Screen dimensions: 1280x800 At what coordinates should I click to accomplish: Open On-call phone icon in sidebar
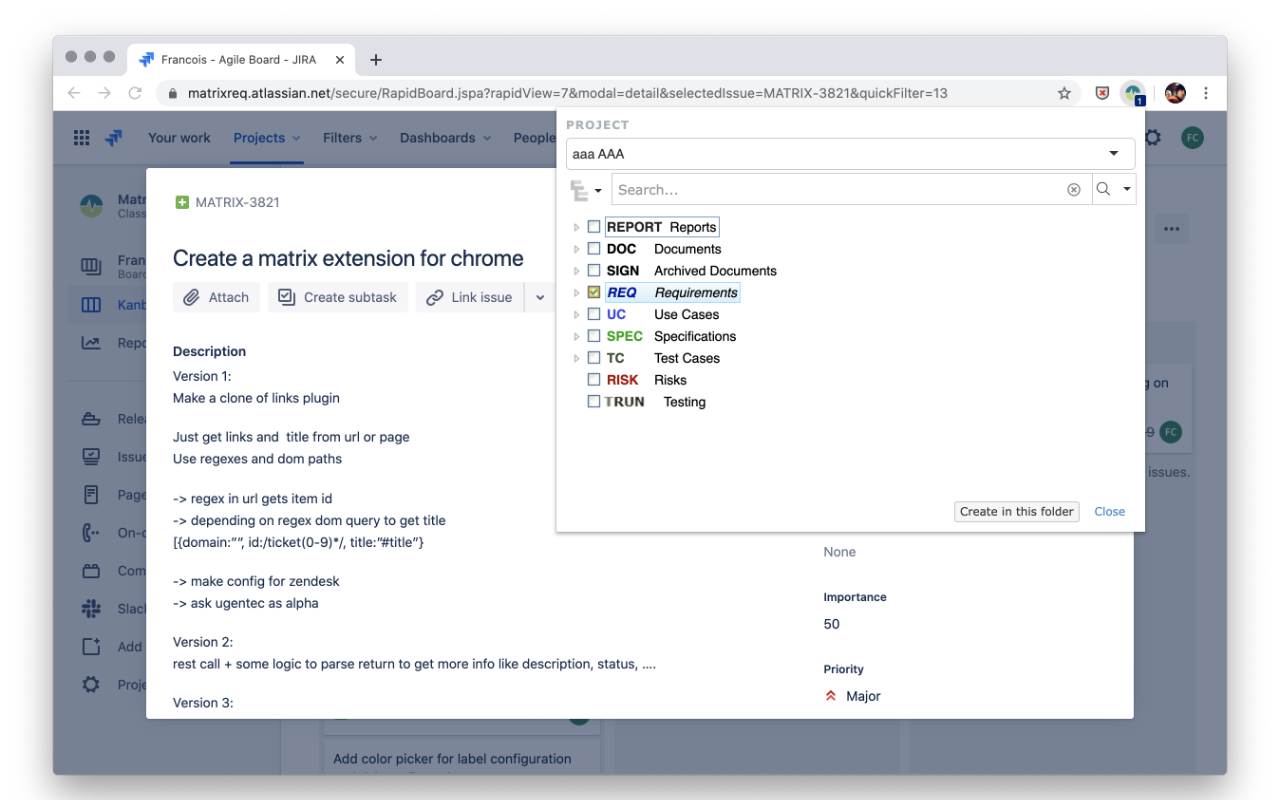91,533
